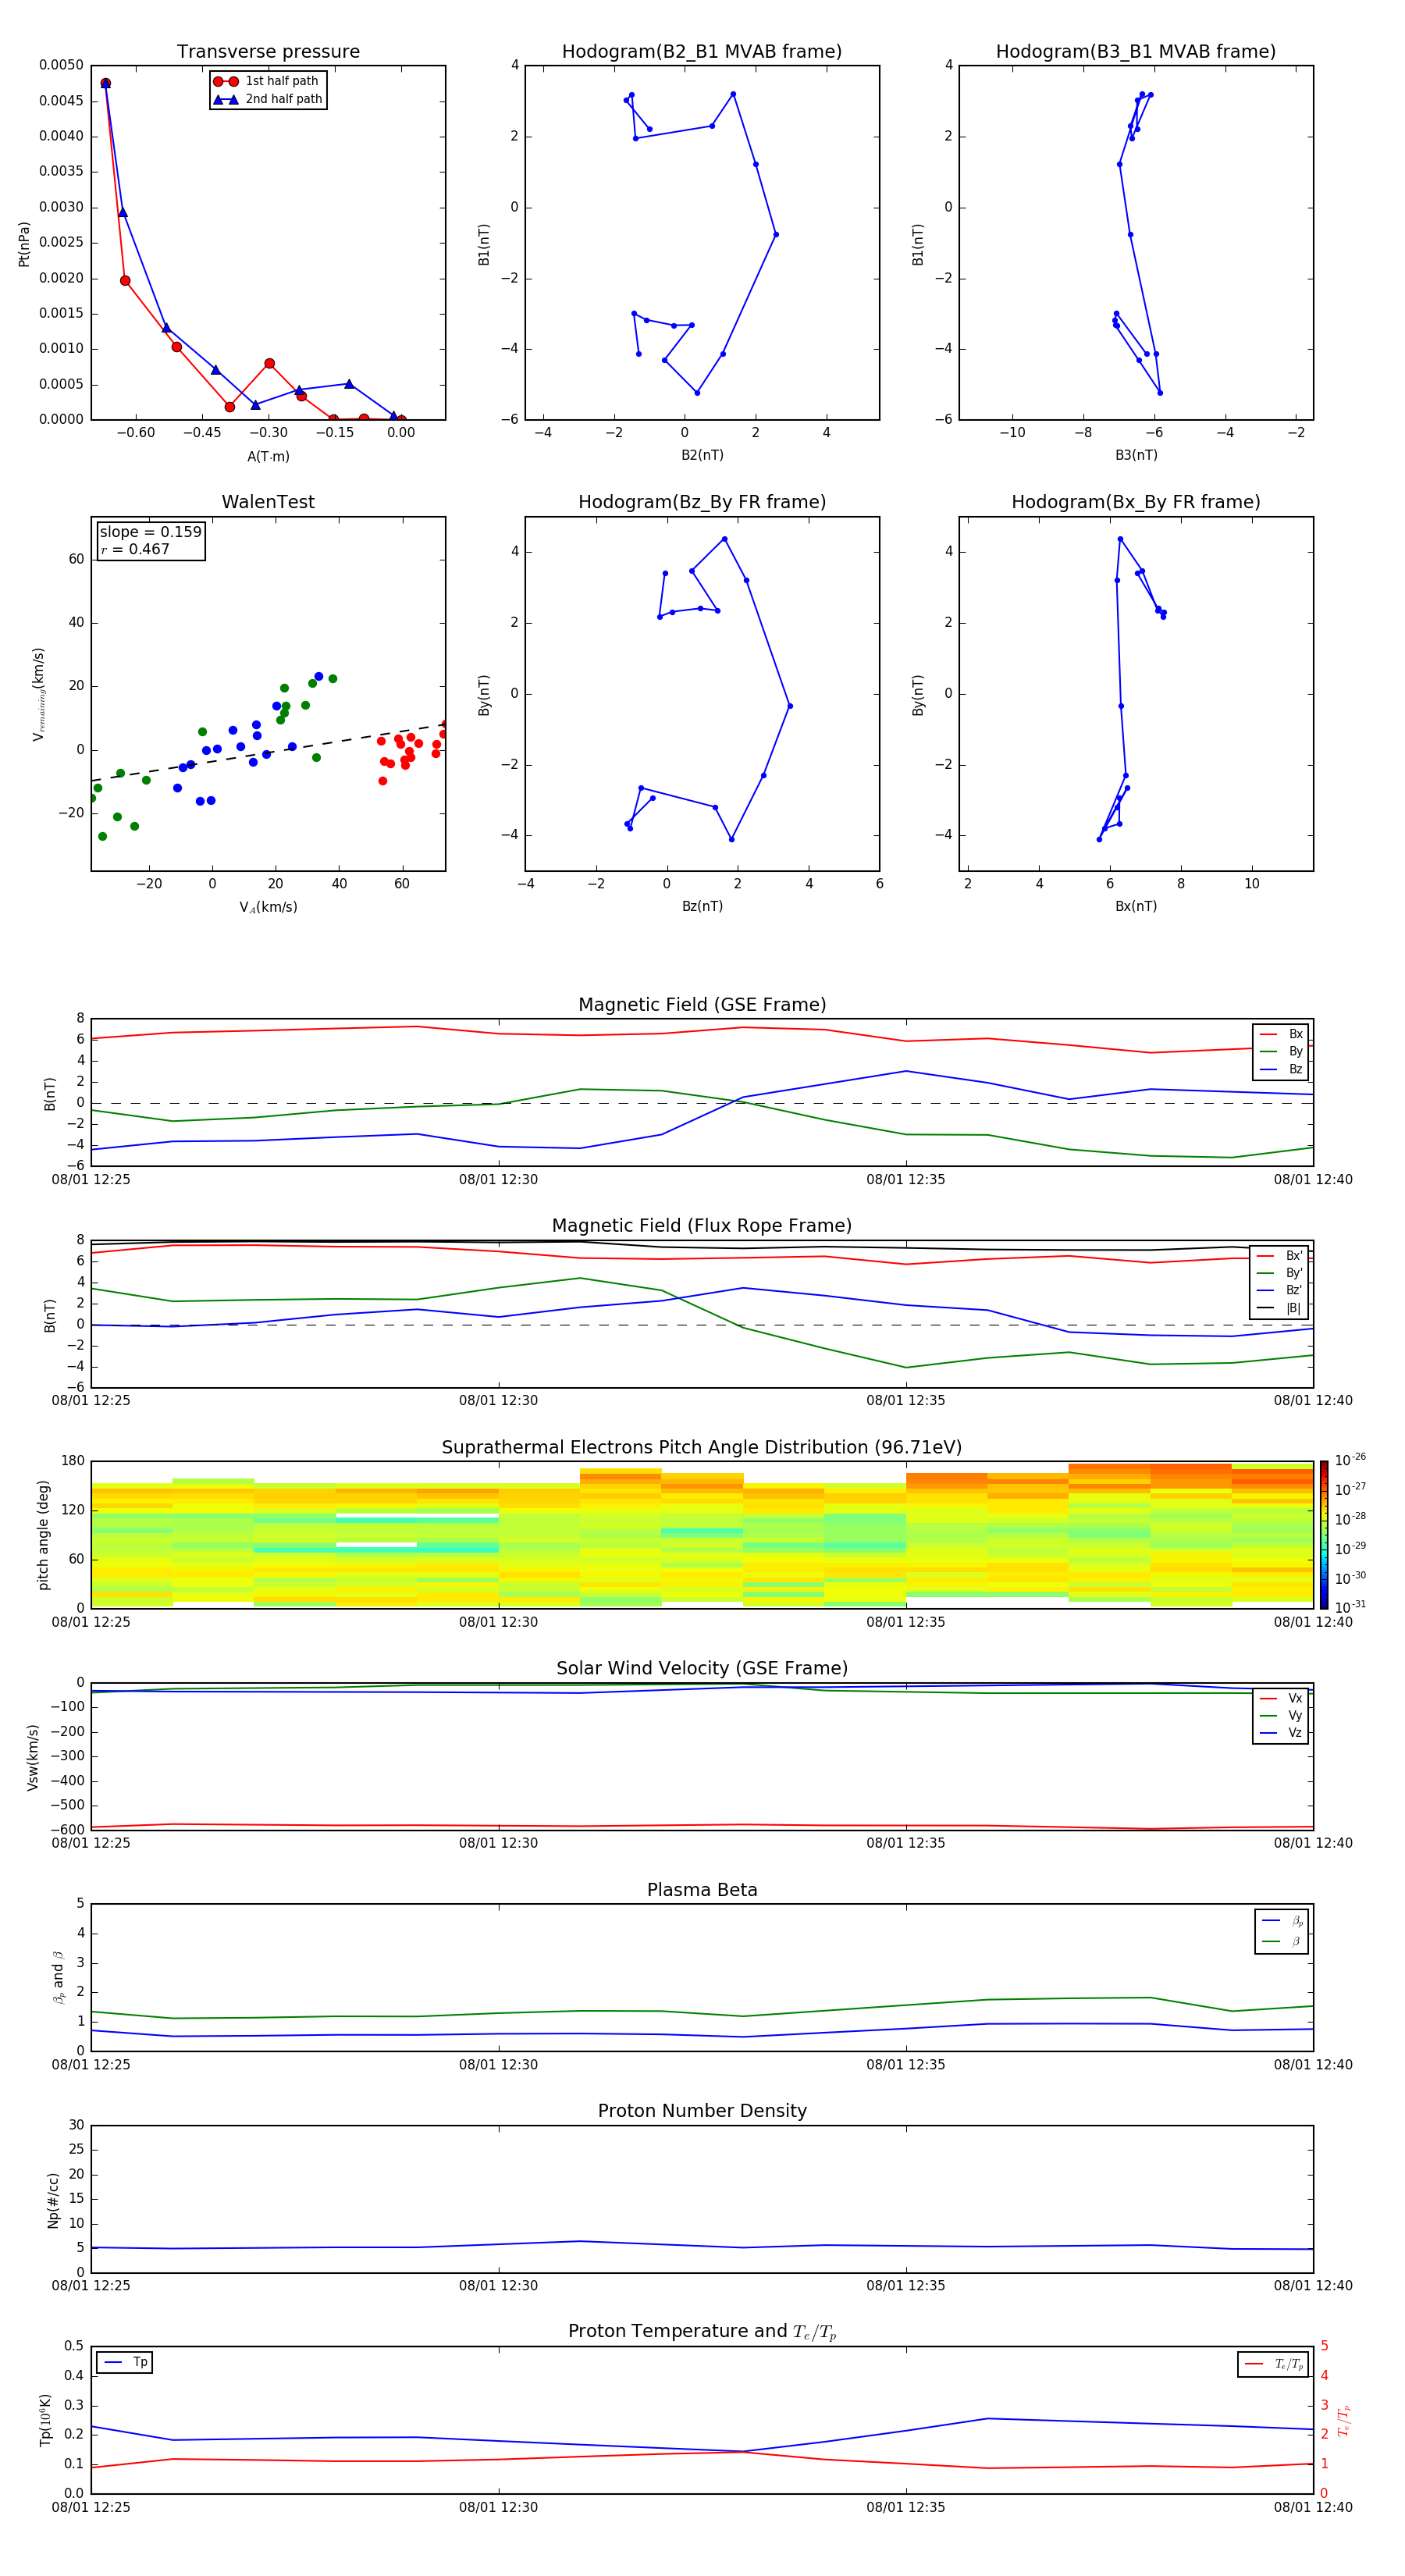The width and height of the screenshot is (1405, 2576).
Task: Click the 'Transverse pressure' plot title
Action: coord(268,52)
